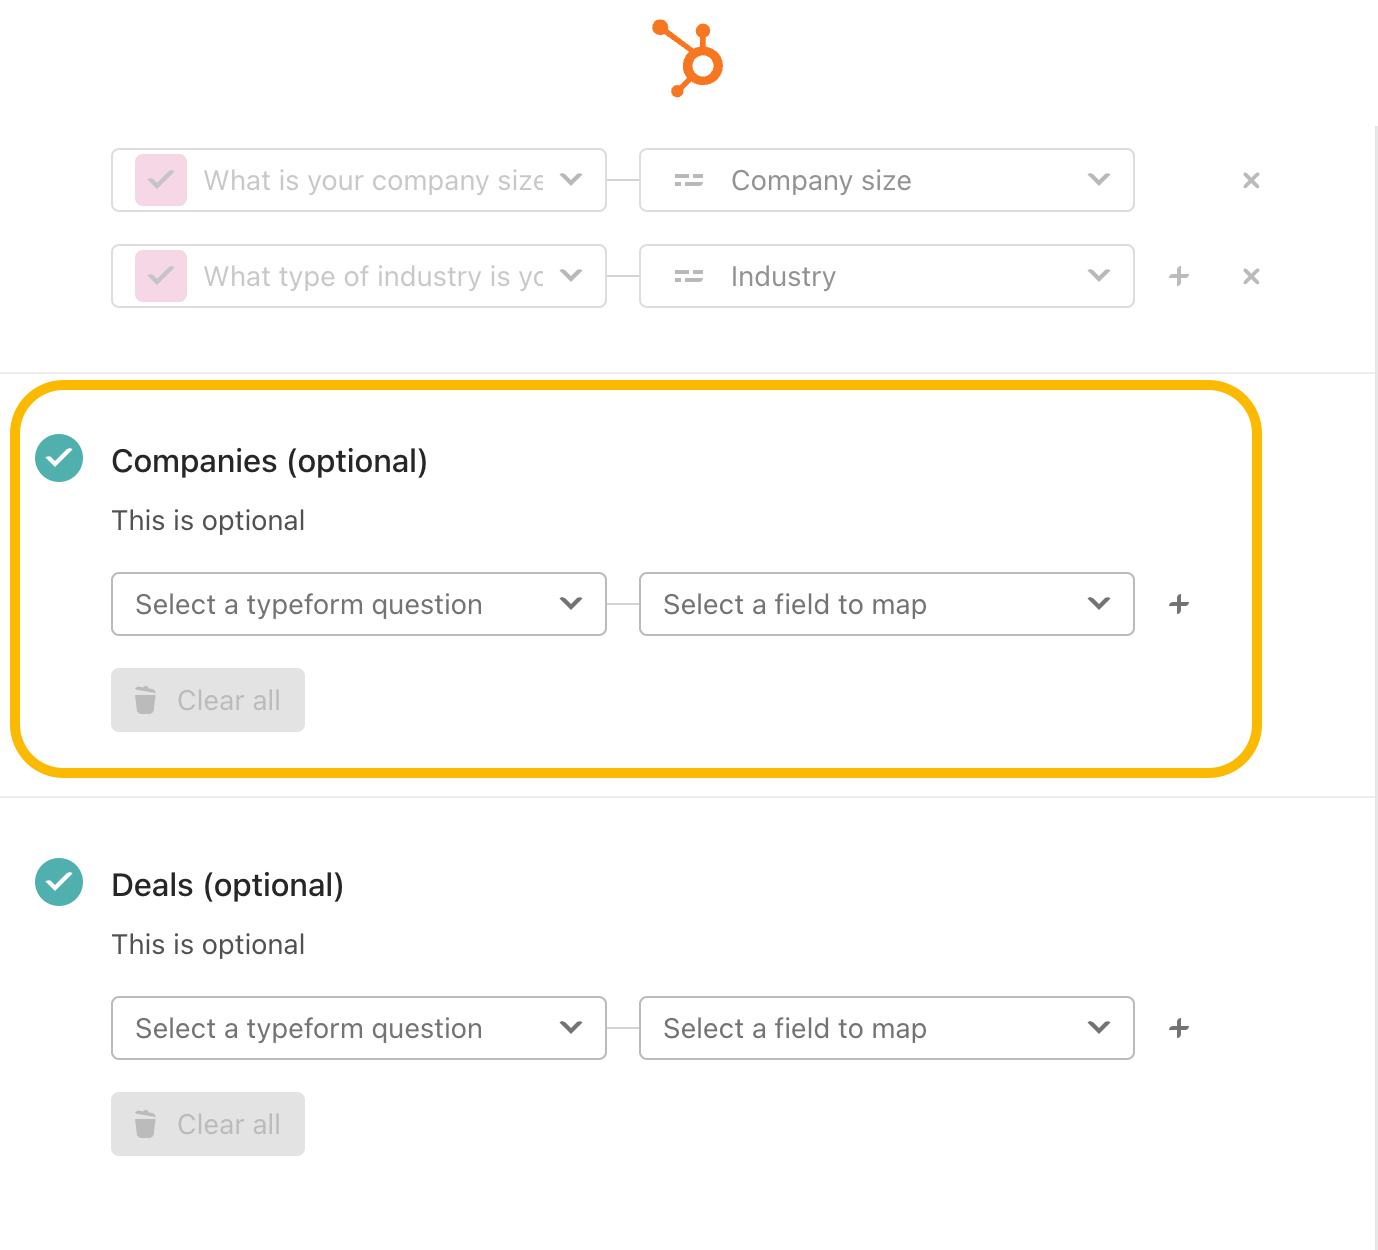Image resolution: width=1378 pixels, height=1250 pixels.
Task: Open Deals field to map dropdown
Action: pyautogui.click(x=887, y=1028)
